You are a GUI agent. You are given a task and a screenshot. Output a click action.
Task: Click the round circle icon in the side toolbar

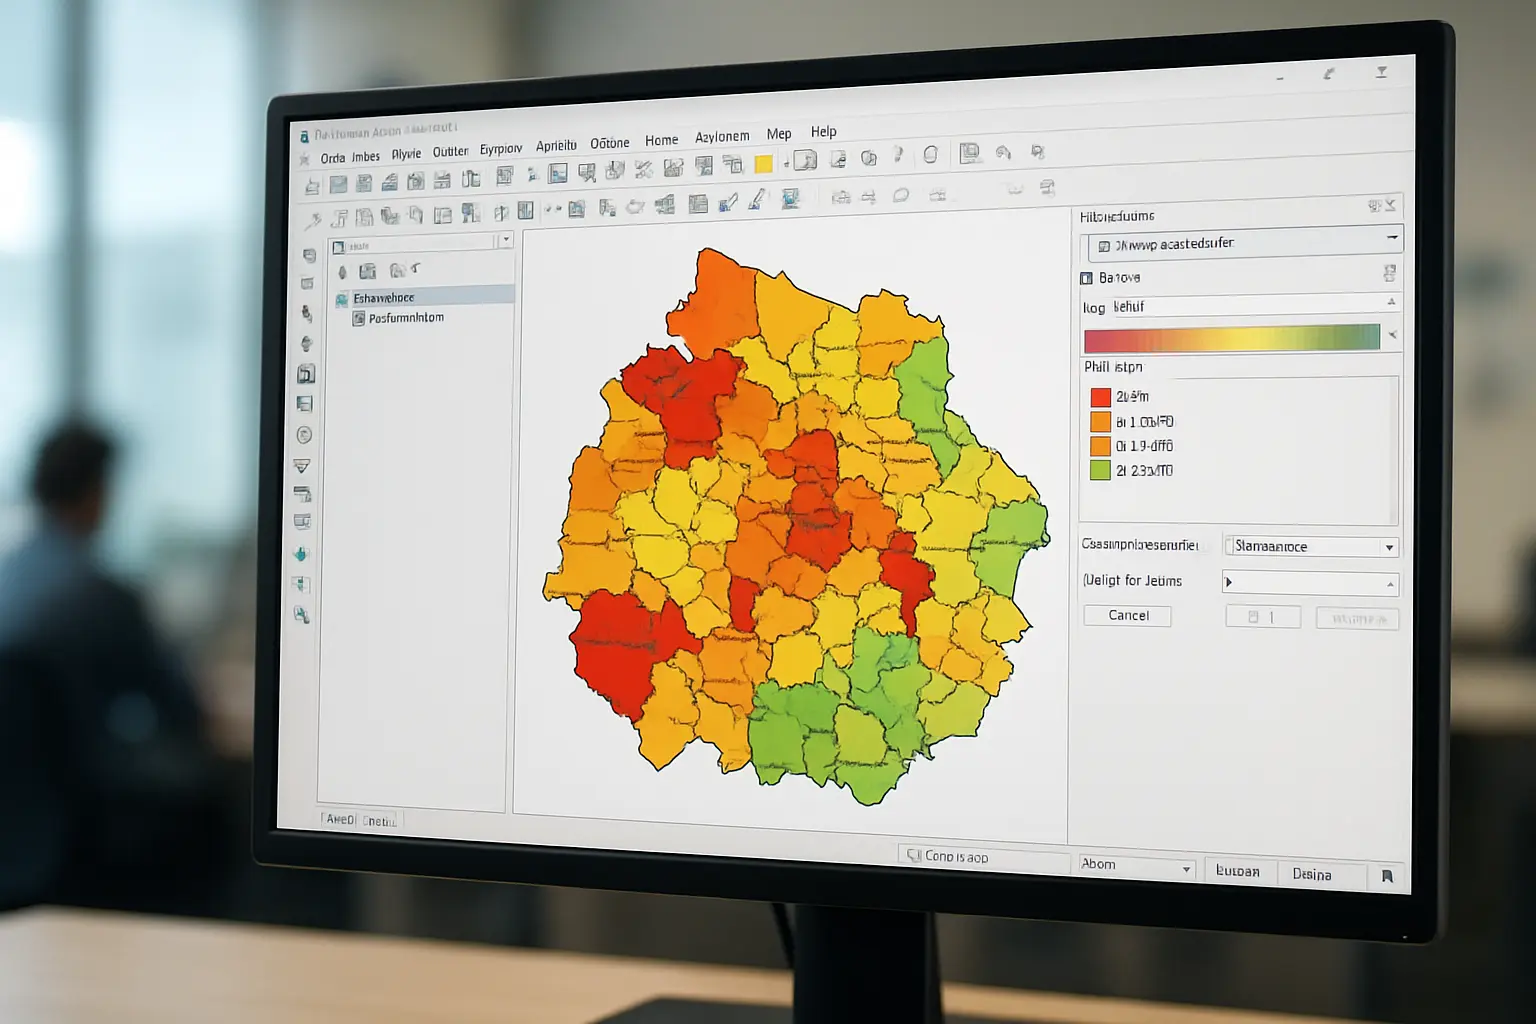click(304, 435)
